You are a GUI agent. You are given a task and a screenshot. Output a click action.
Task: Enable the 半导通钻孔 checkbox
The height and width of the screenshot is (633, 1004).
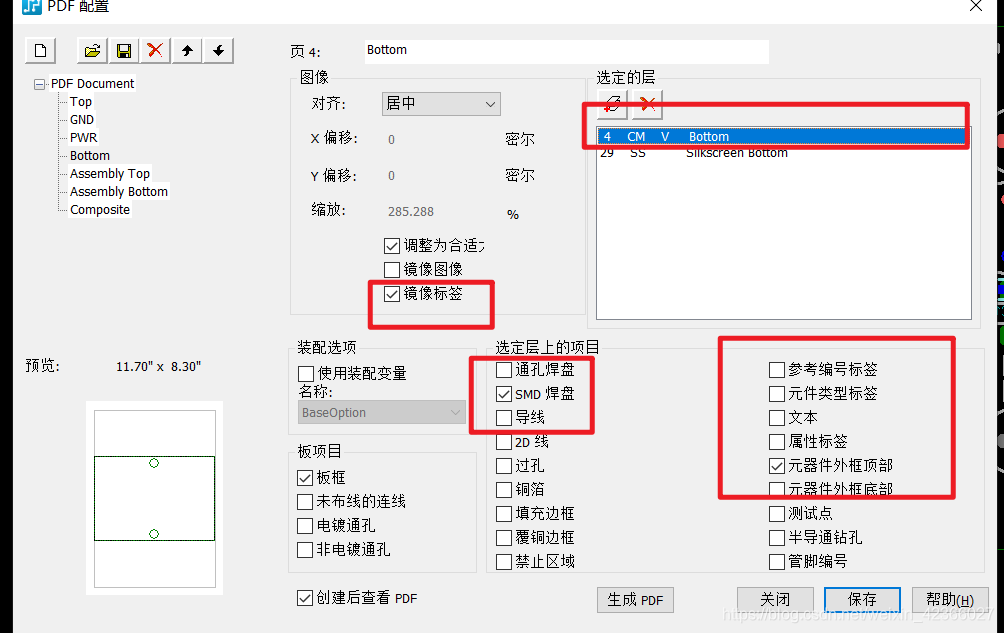click(x=777, y=538)
